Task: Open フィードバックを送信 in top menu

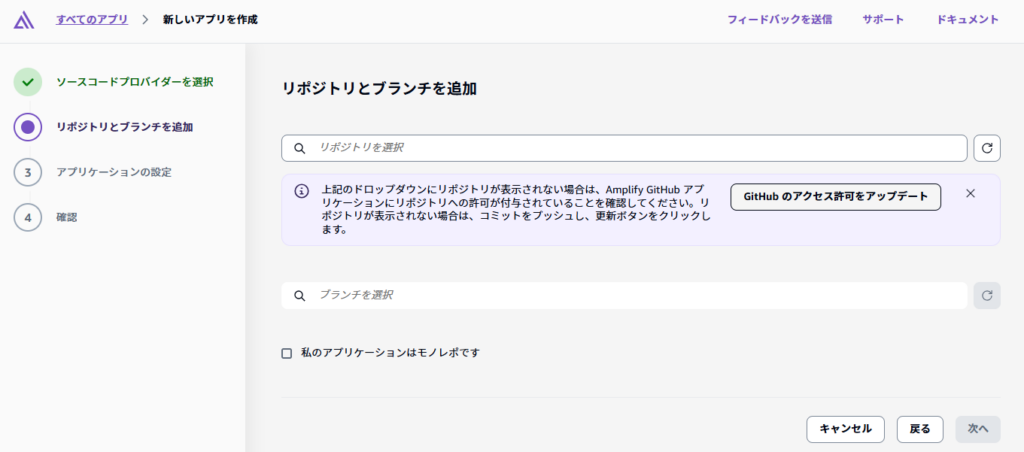Action: pos(779,19)
